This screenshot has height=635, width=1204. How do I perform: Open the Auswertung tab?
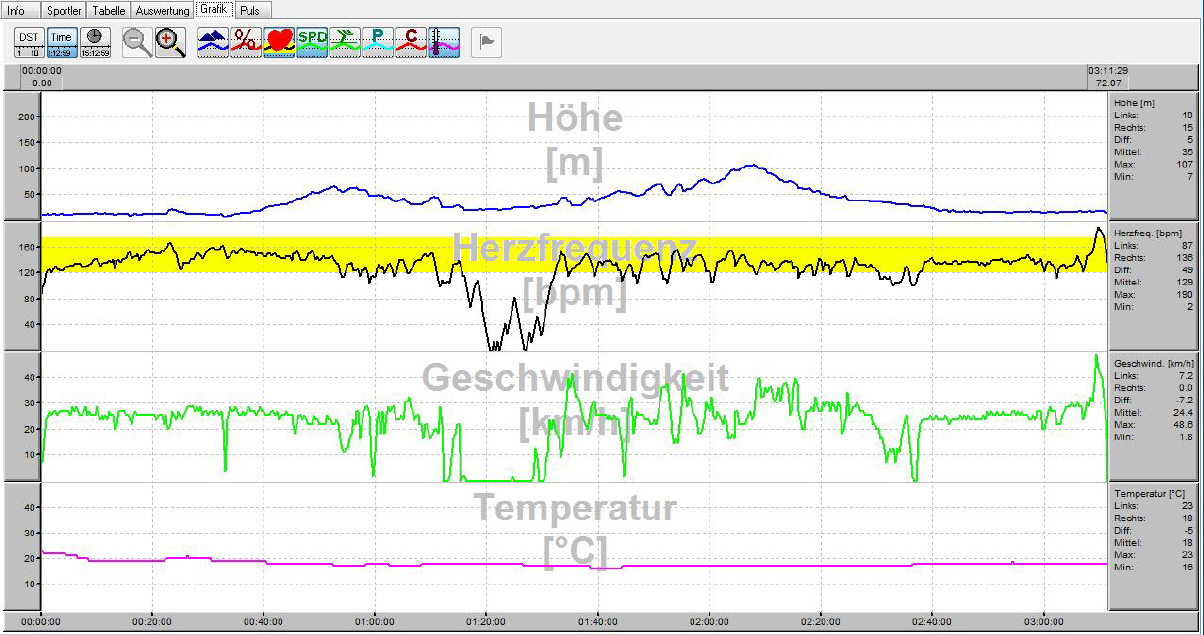click(163, 10)
